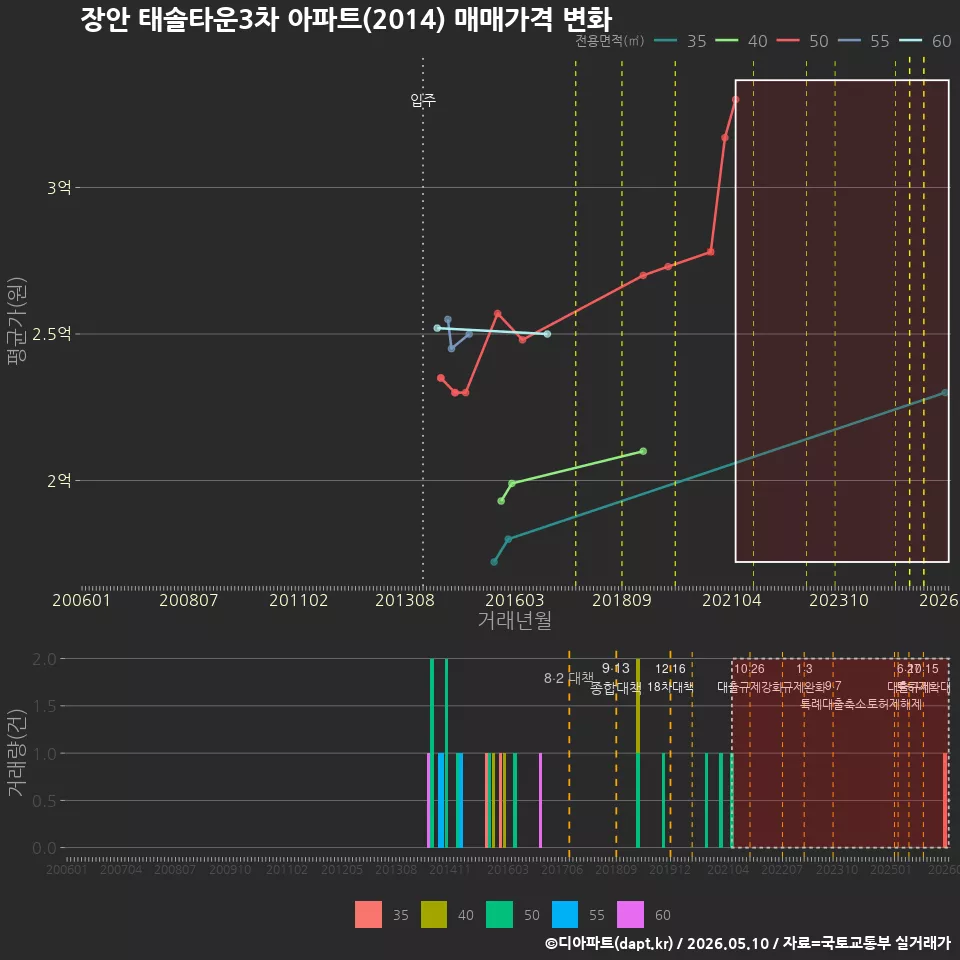Click the '8·2 대책' policy marker label
Image resolution: width=960 pixels, height=960 pixels.
569,678
